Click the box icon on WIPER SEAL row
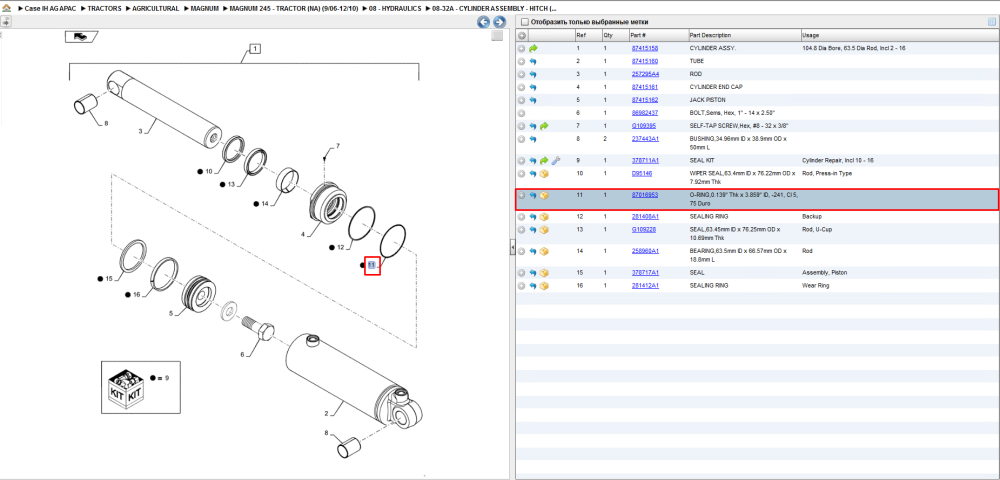Image resolution: width=1000 pixels, height=480 pixels. (544, 174)
